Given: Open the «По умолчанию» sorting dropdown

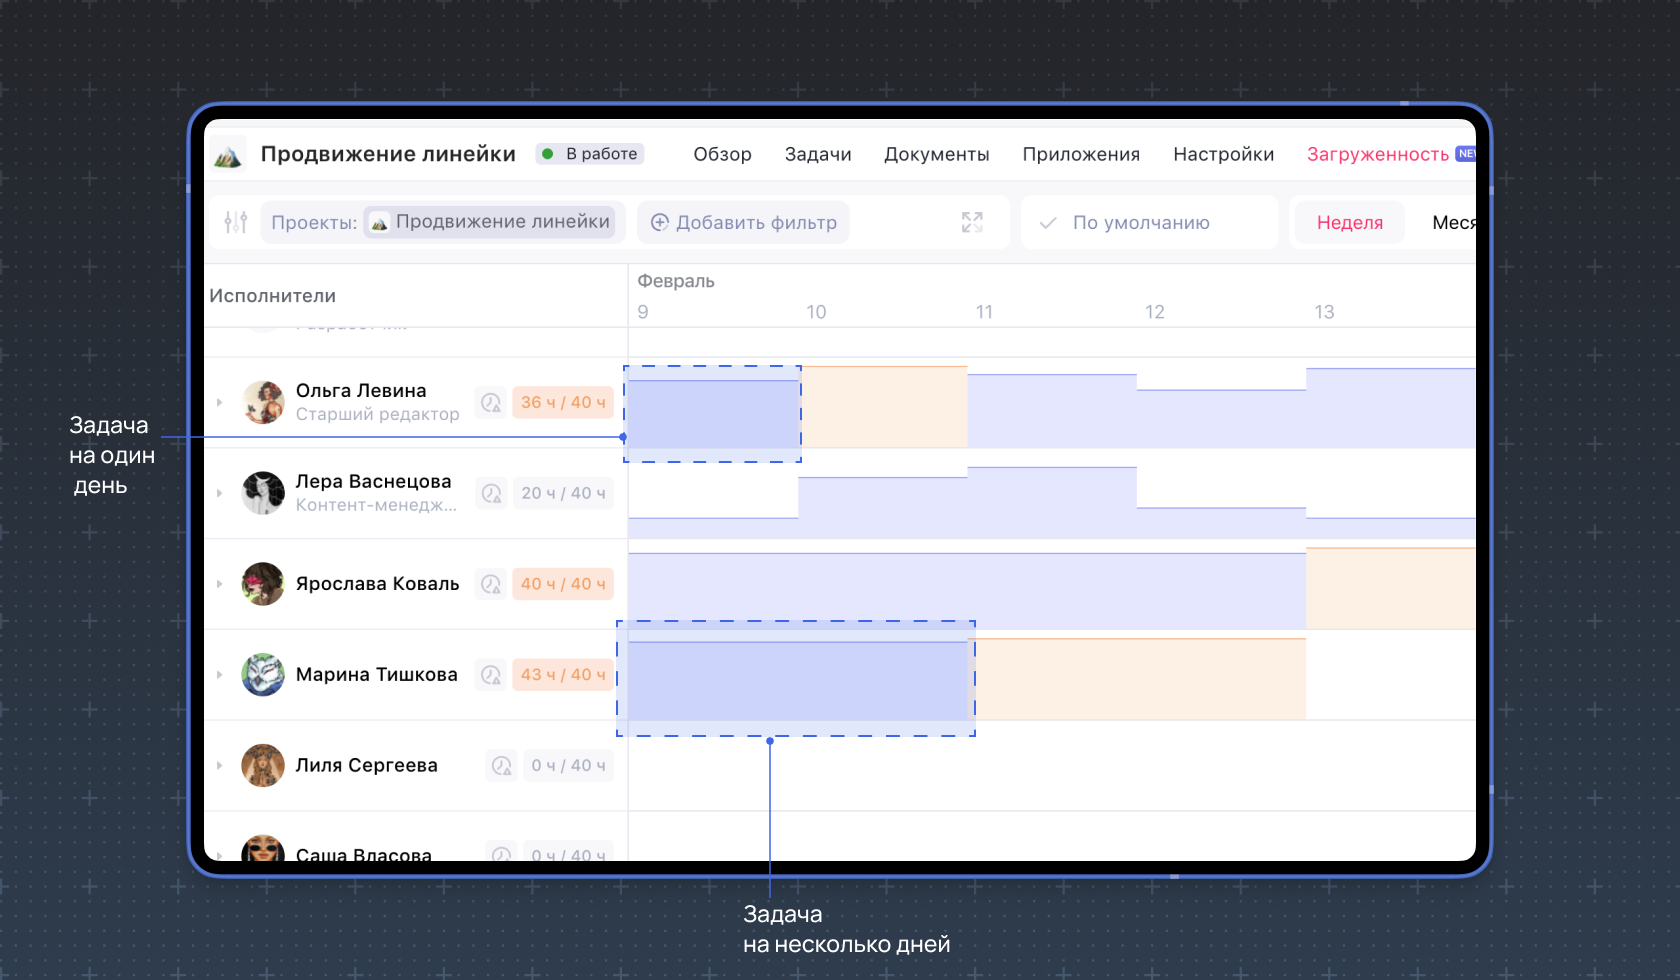Looking at the screenshot, I should click(1148, 222).
